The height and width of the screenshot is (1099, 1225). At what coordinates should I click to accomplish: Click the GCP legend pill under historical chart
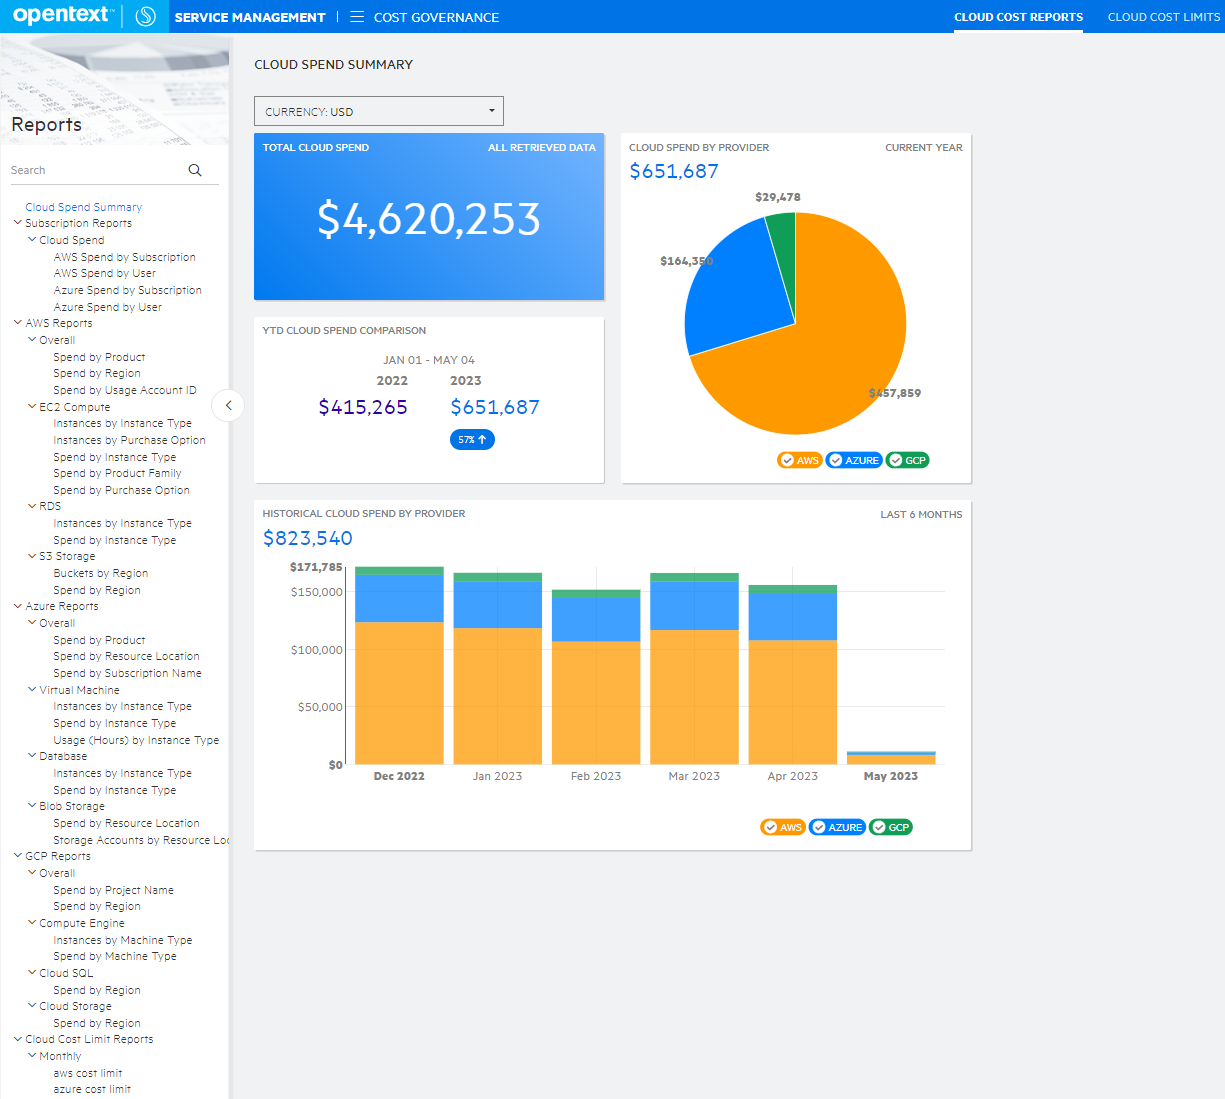click(890, 827)
